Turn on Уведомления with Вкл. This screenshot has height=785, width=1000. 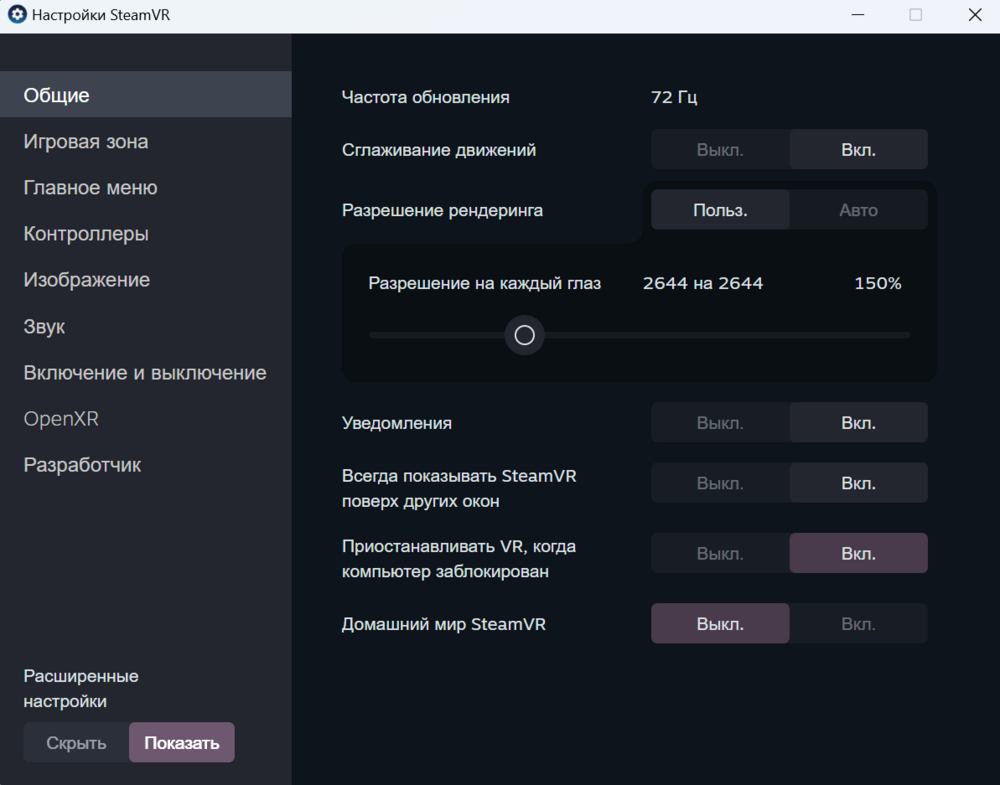point(858,423)
